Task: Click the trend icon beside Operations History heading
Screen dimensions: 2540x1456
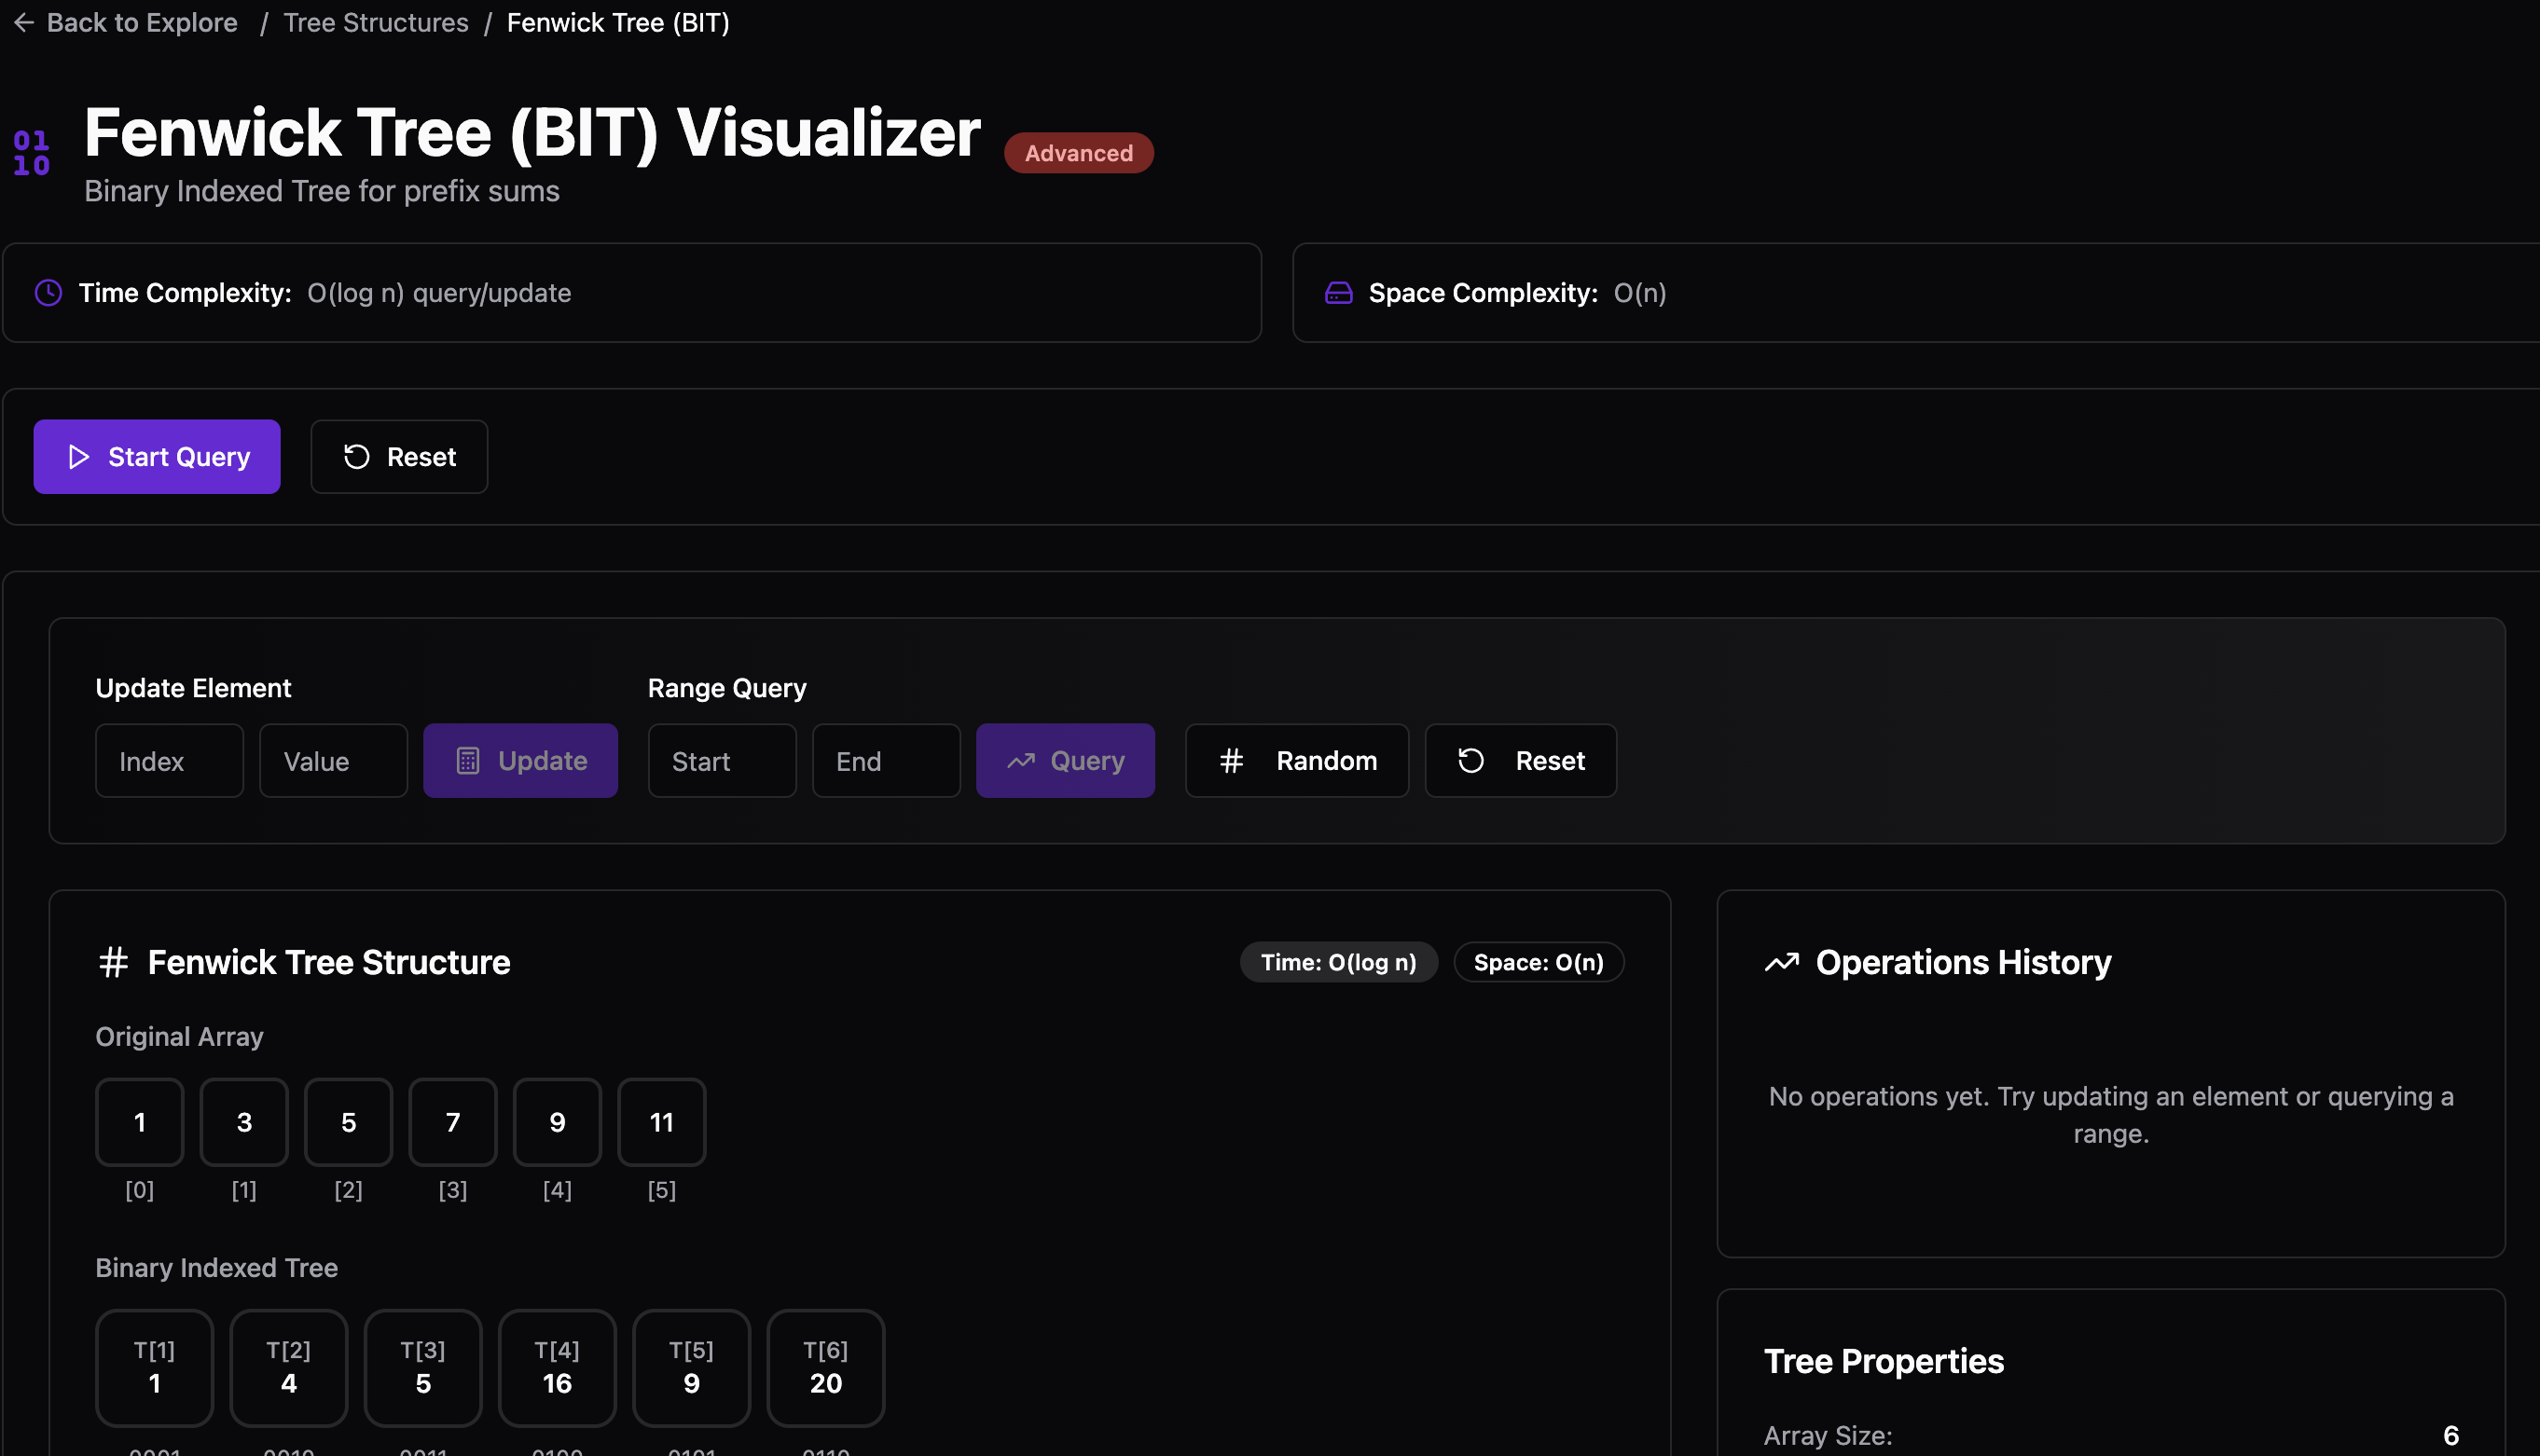Action: [x=1782, y=961]
